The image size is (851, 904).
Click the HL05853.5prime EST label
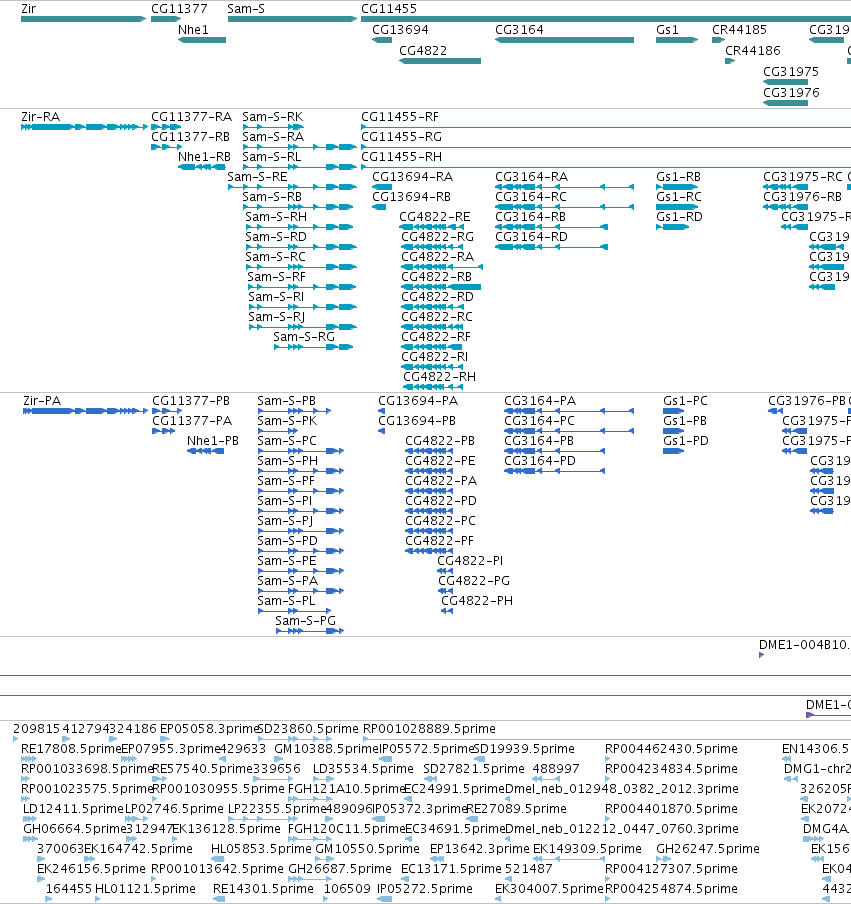[261, 849]
